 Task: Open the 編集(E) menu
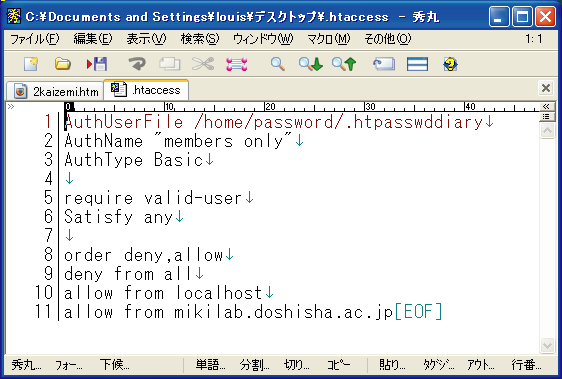(93, 39)
